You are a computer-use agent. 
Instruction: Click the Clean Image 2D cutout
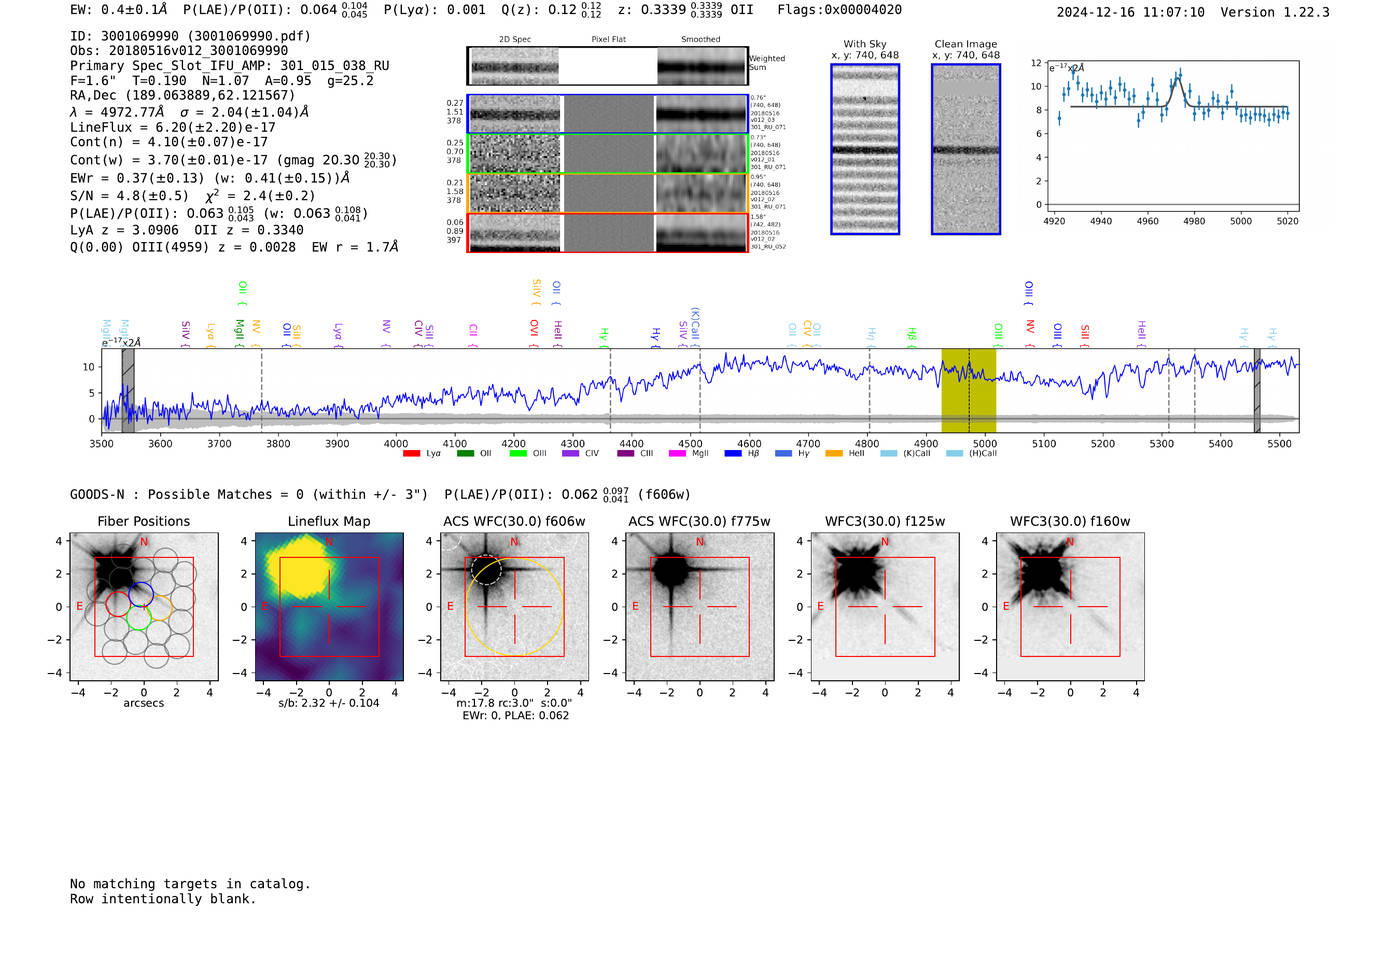966,149
